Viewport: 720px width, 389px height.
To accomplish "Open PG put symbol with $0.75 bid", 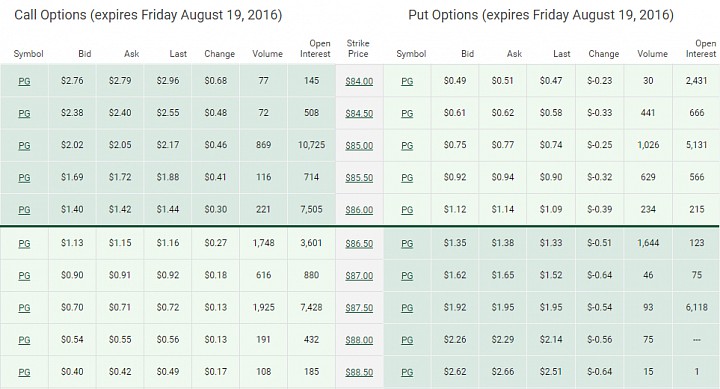I will point(407,146).
